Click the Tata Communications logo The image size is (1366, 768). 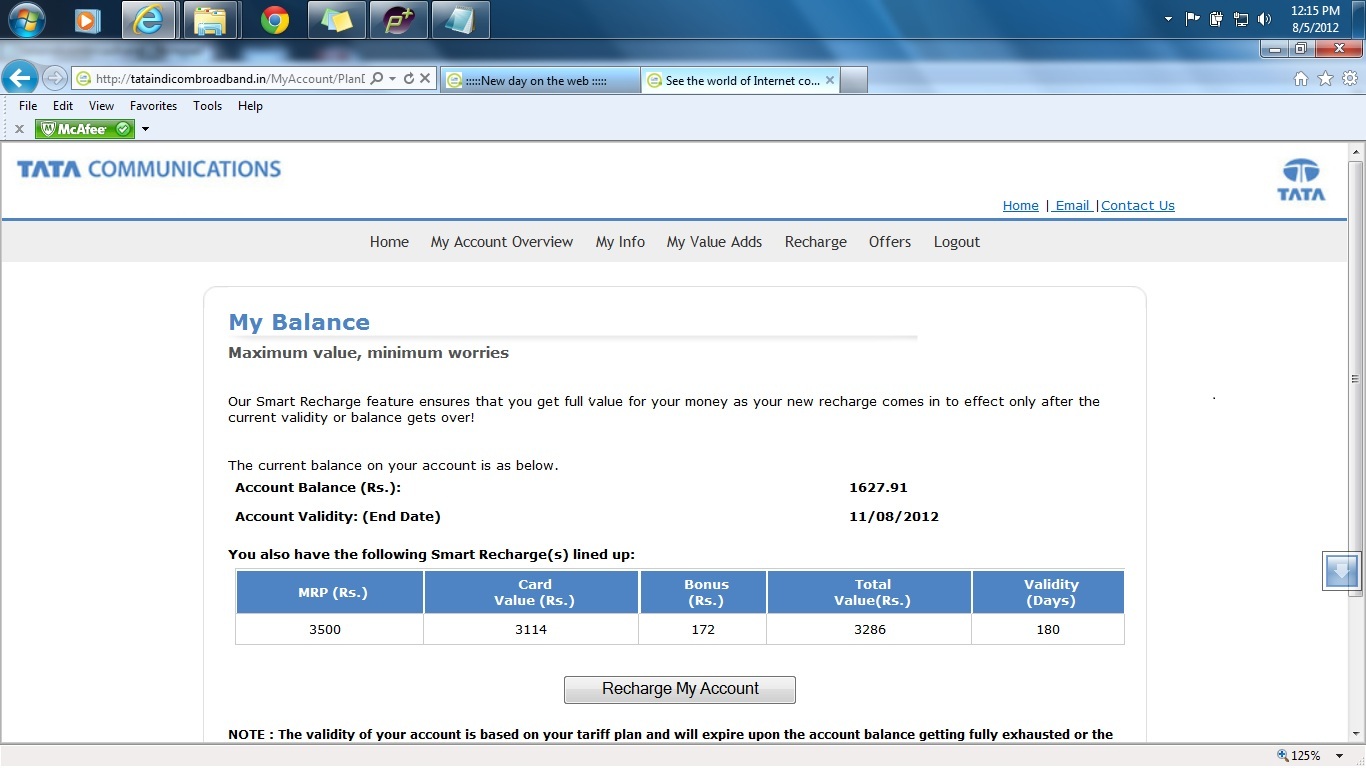pyautogui.click(x=149, y=169)
